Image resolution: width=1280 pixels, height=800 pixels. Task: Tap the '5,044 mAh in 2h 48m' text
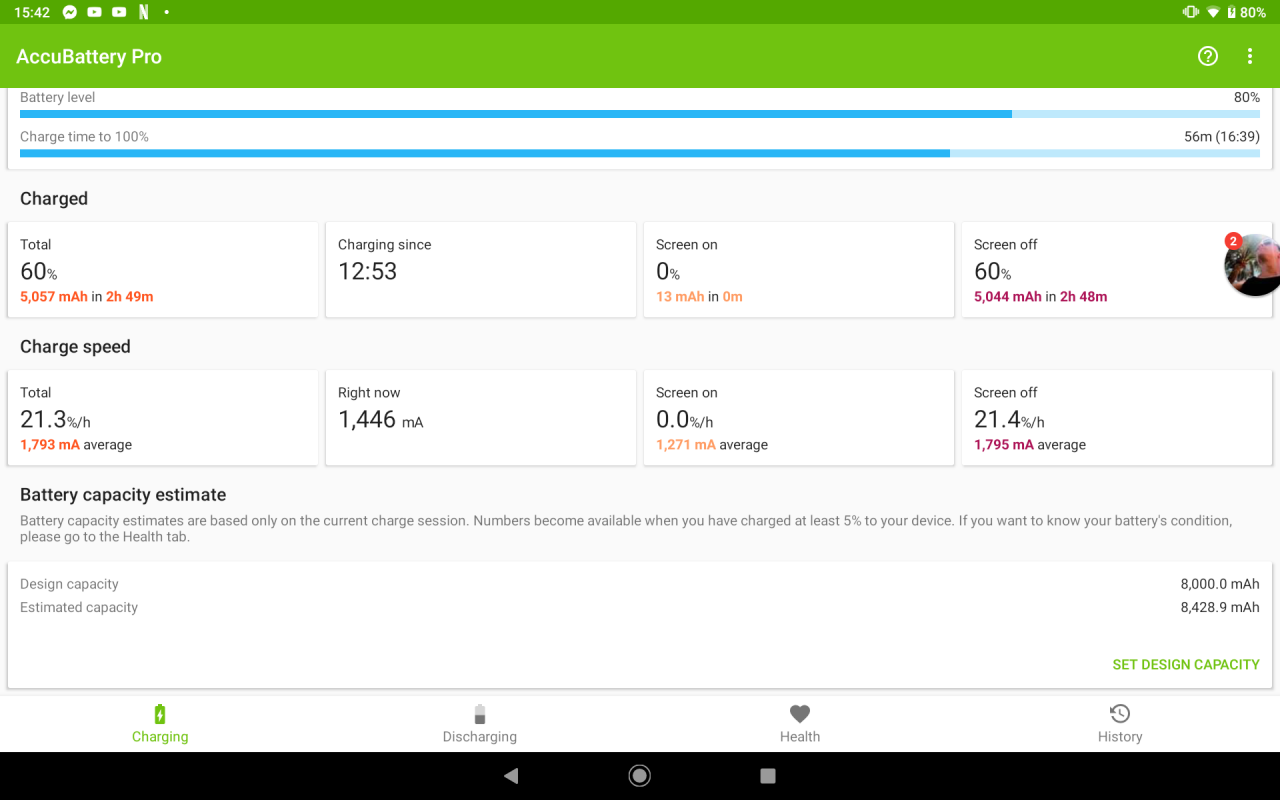coord(1041,297)
